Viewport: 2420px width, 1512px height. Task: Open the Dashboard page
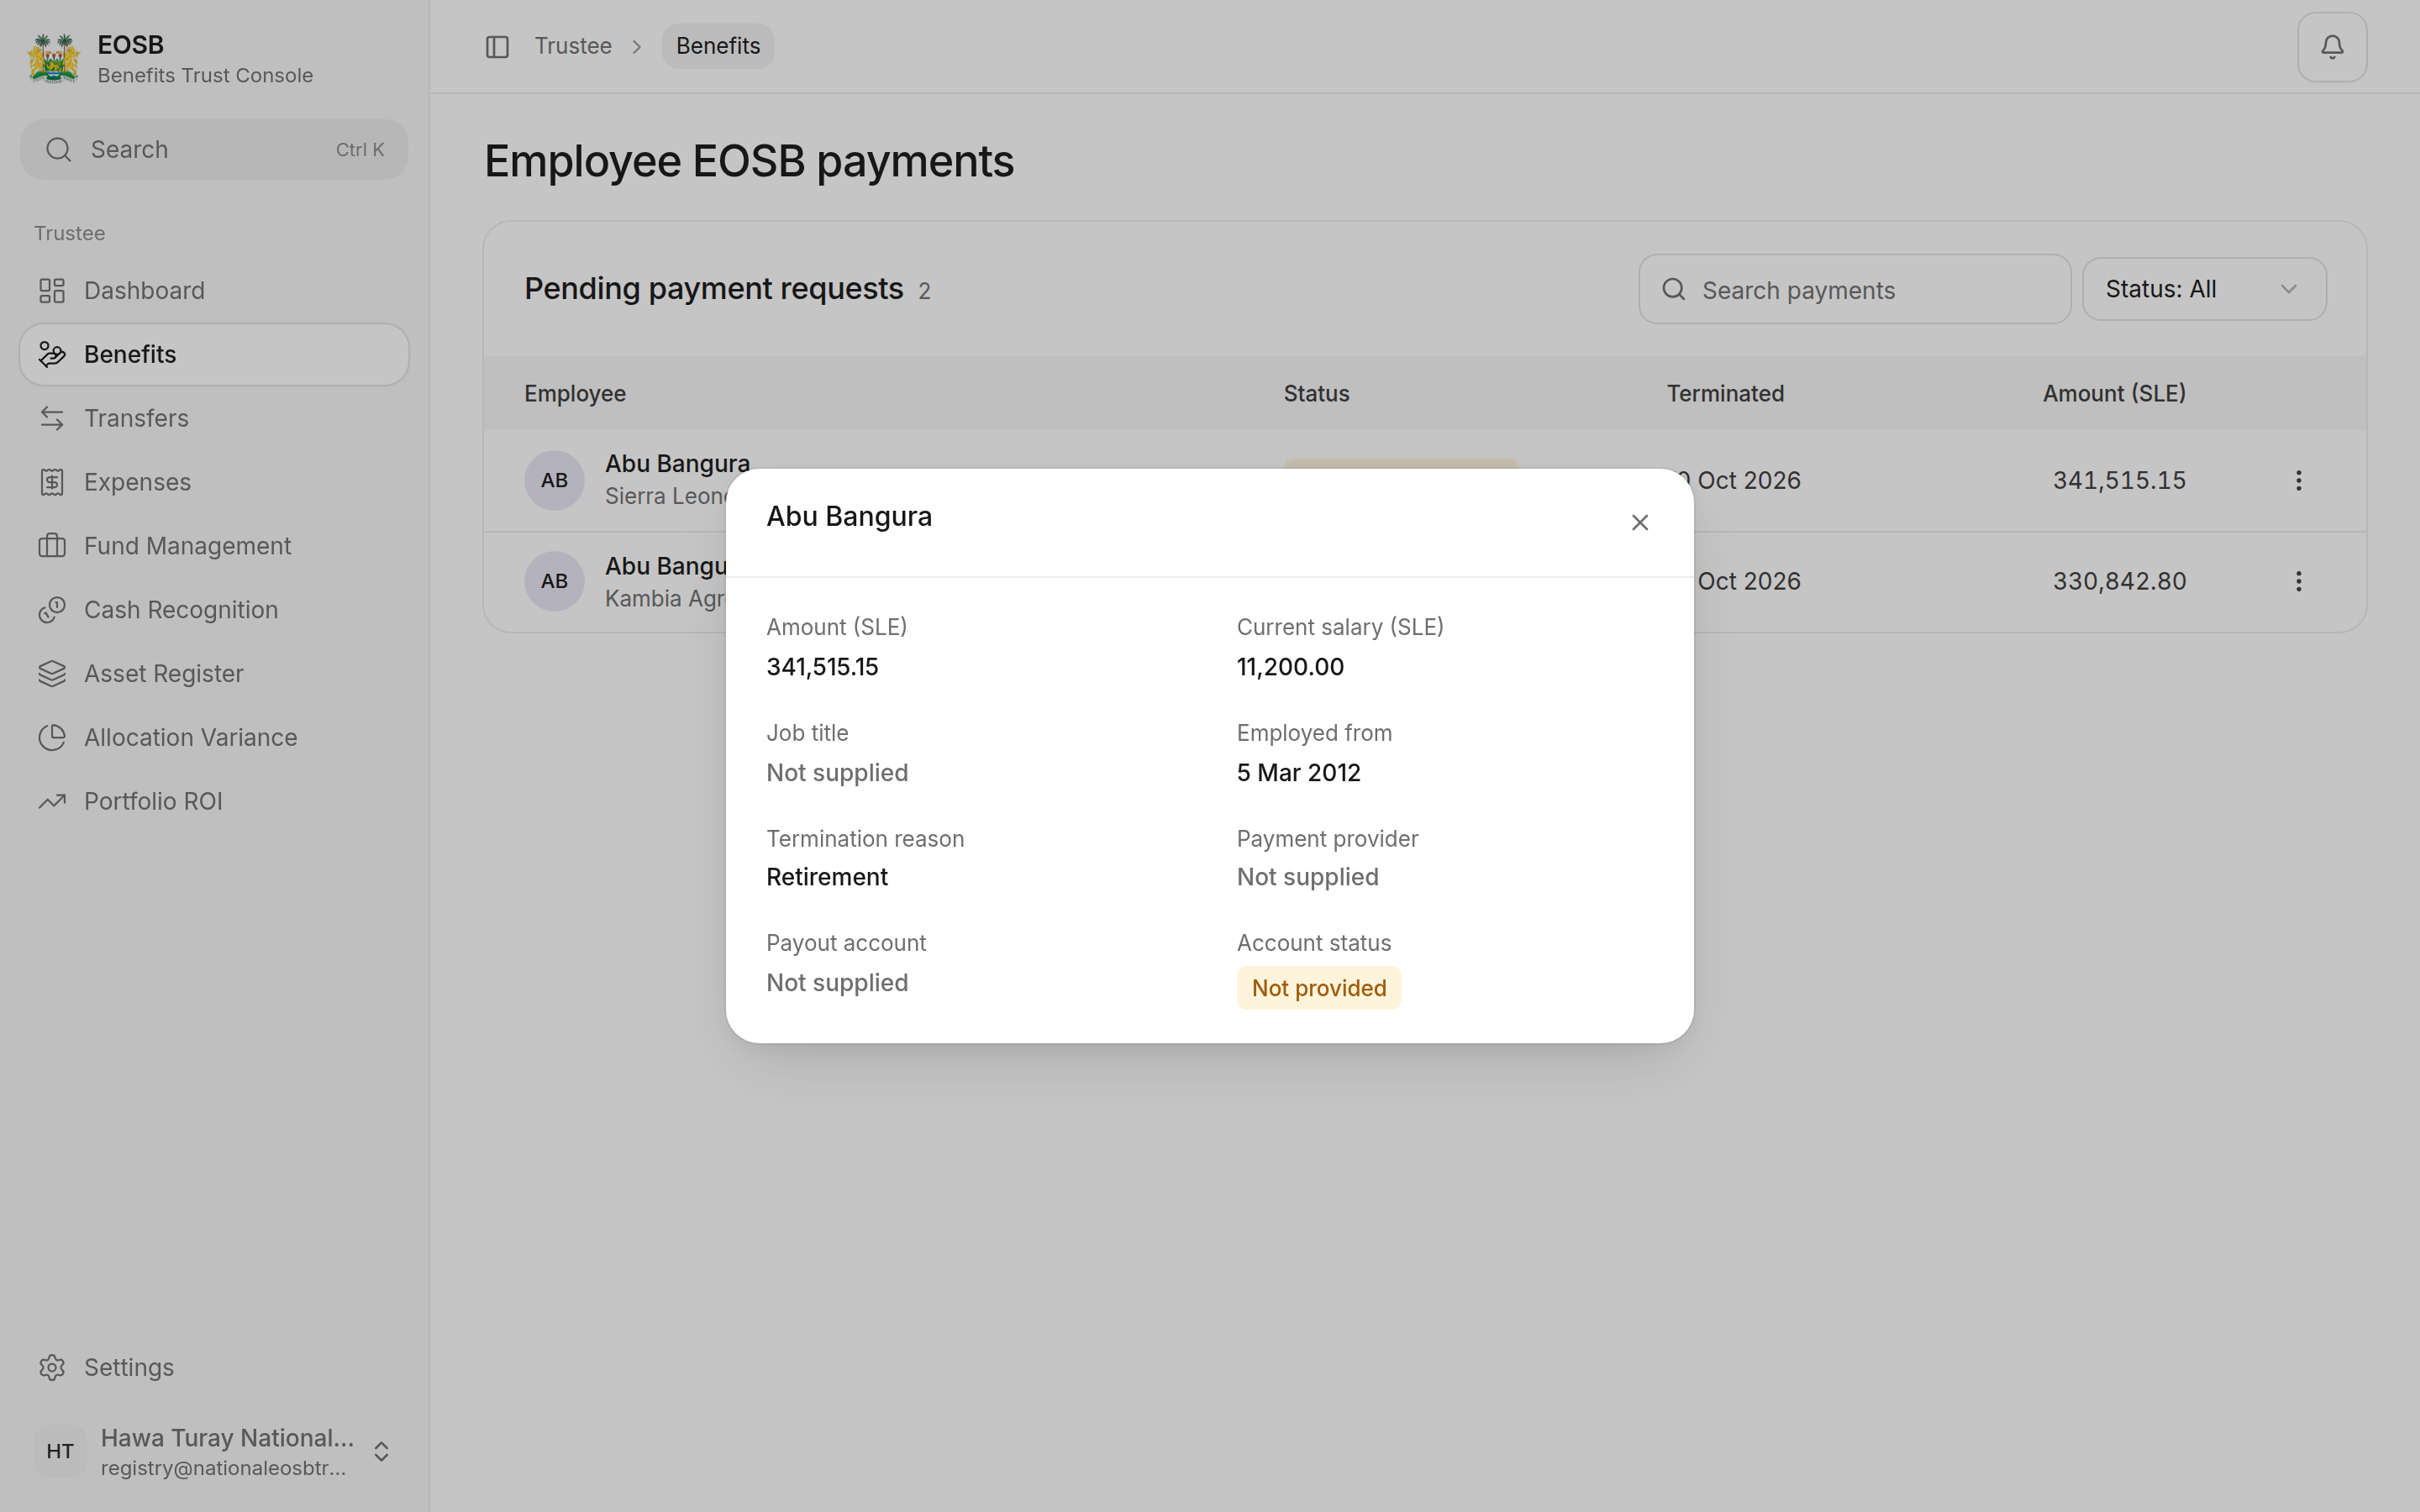(x=213, y=291)
